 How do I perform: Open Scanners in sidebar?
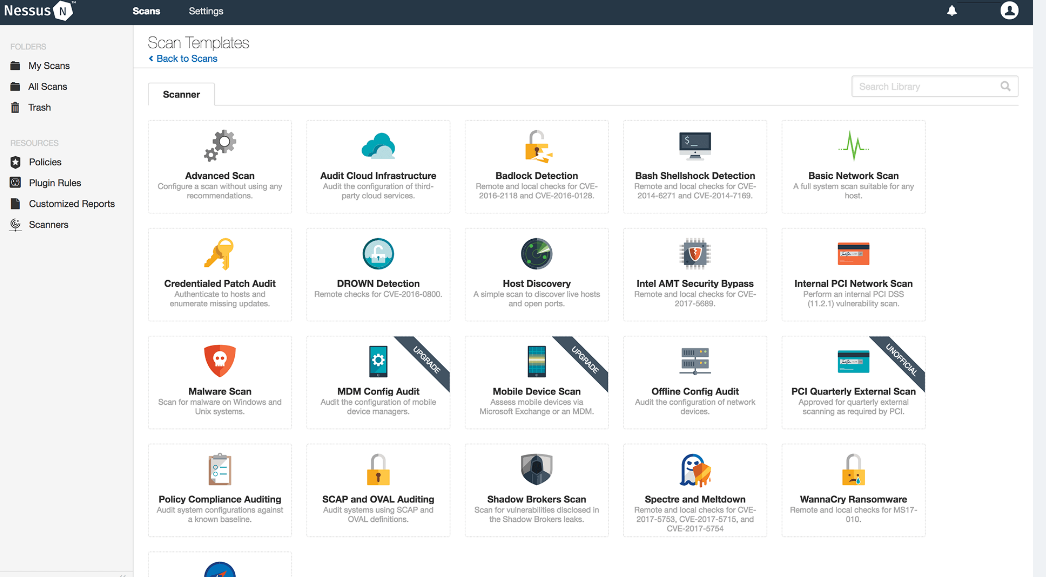click(48, 225)
